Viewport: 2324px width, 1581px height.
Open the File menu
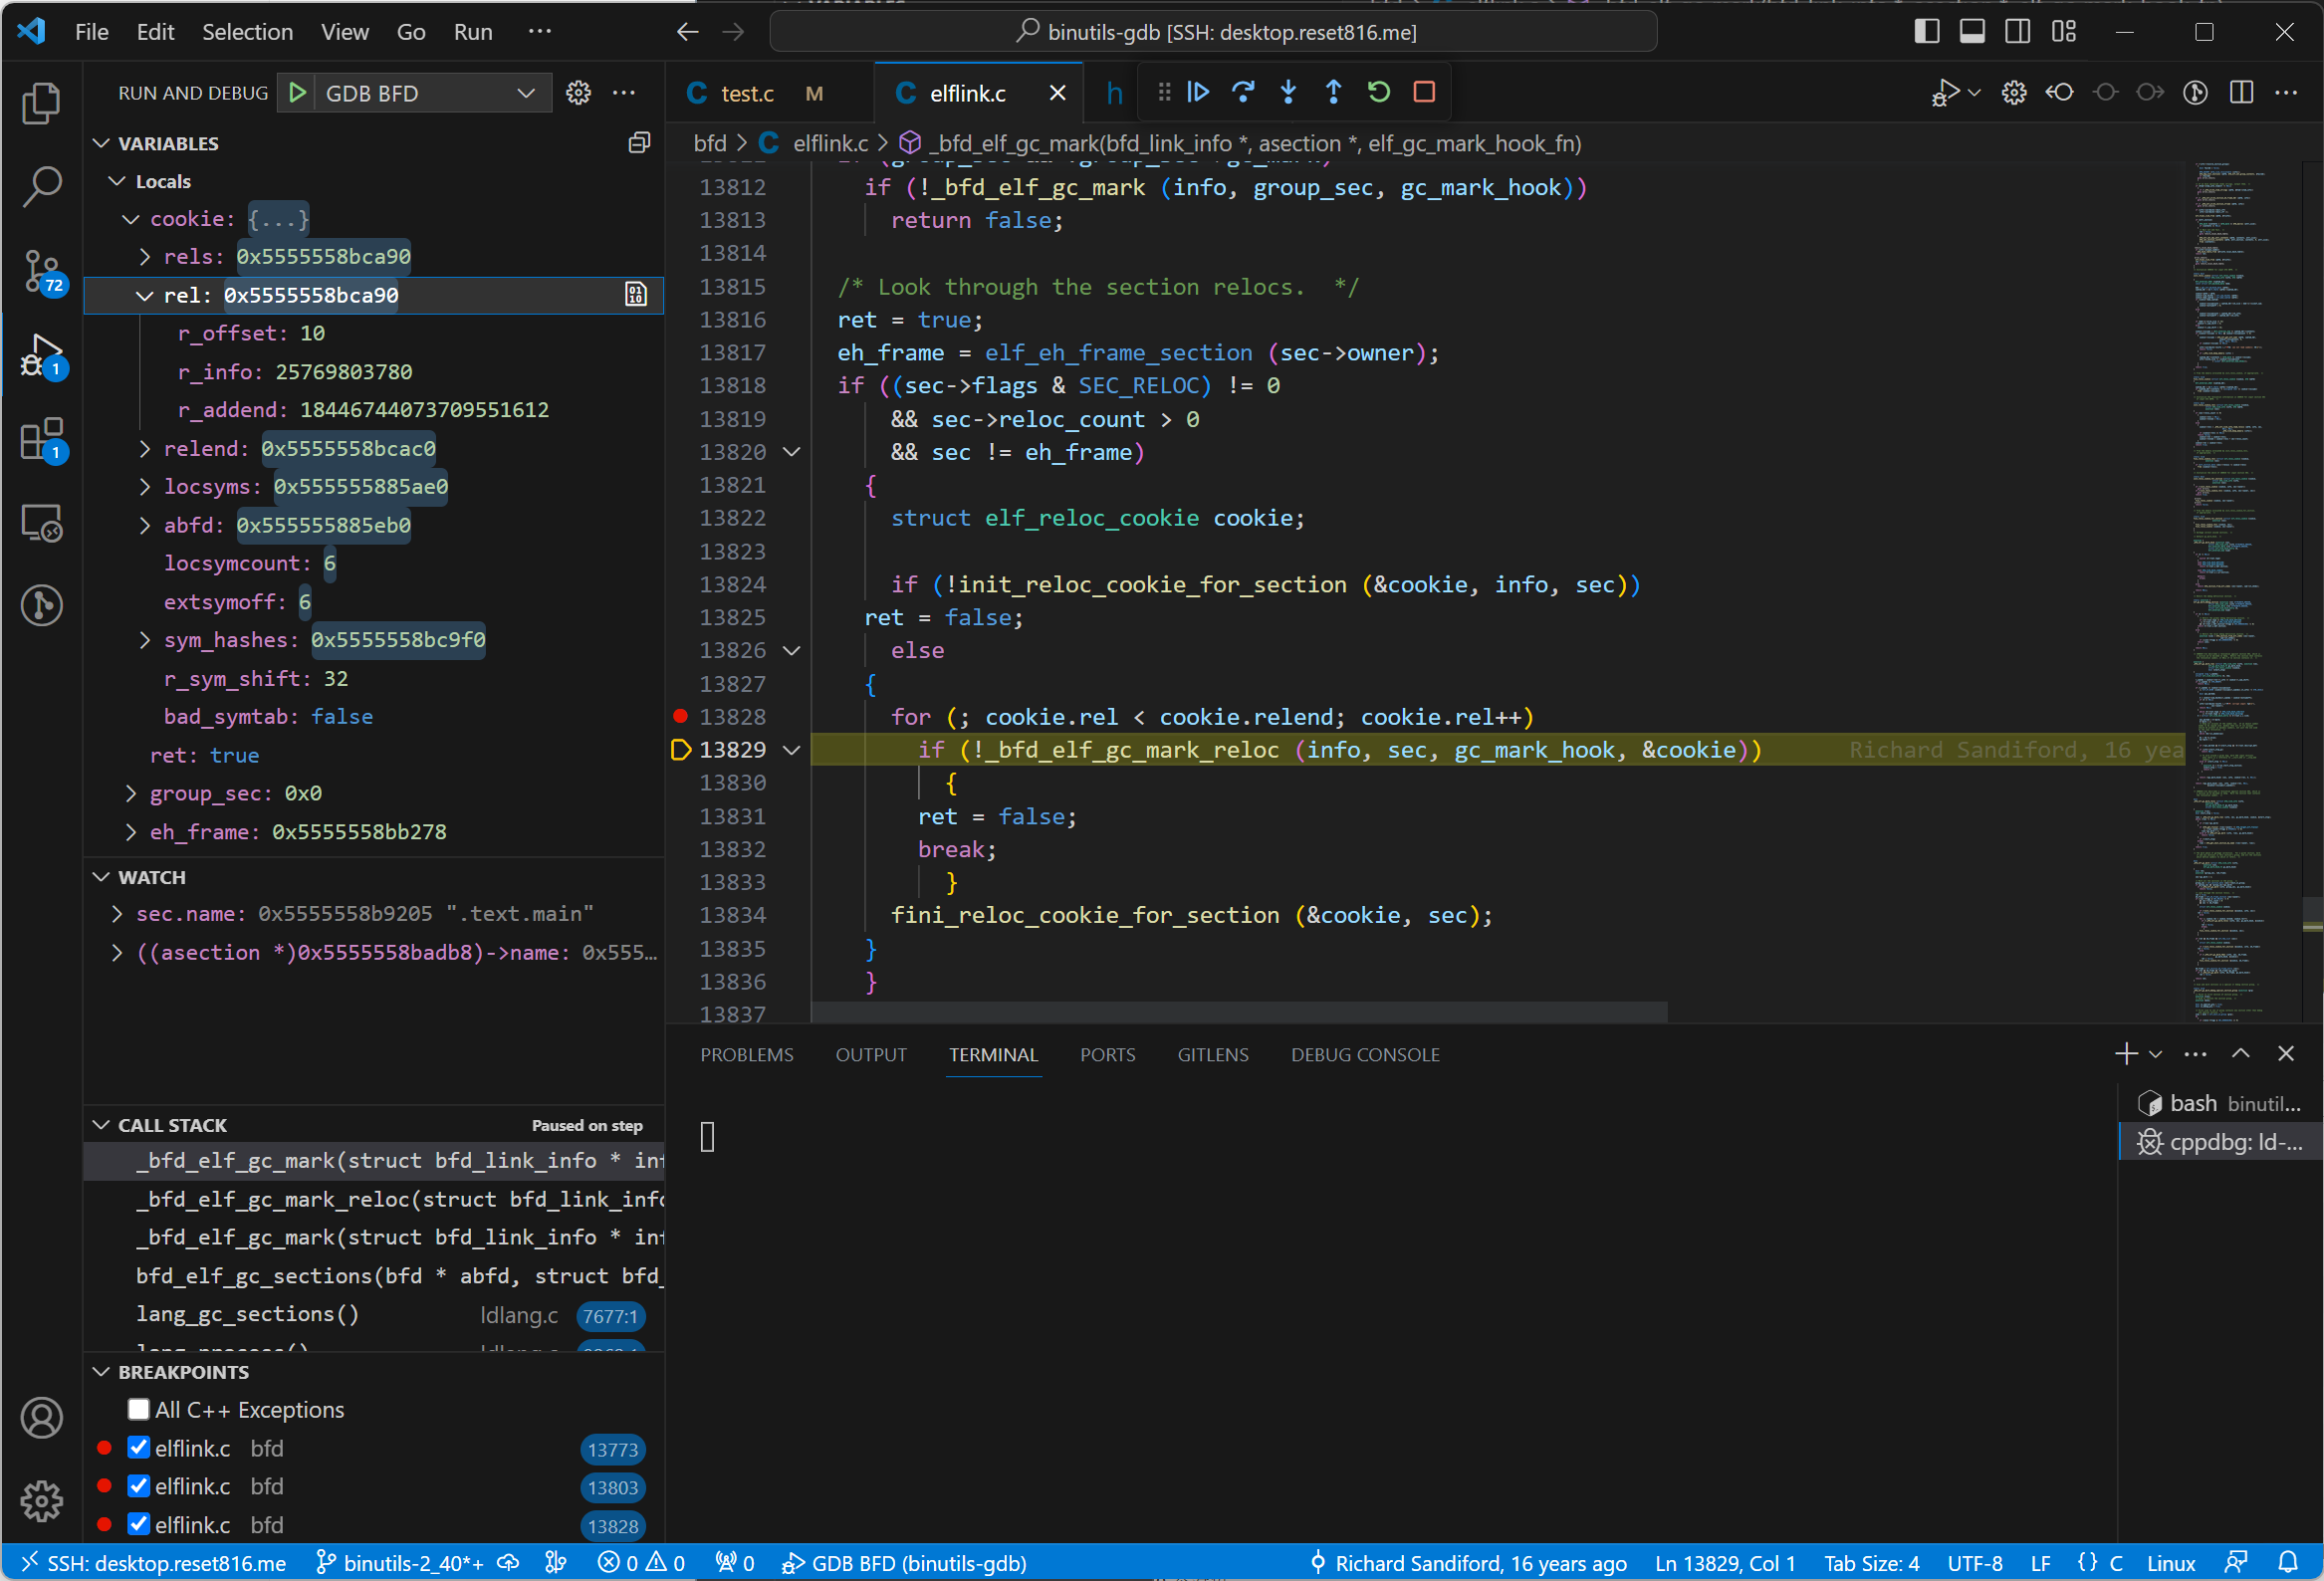pos(91,32)
